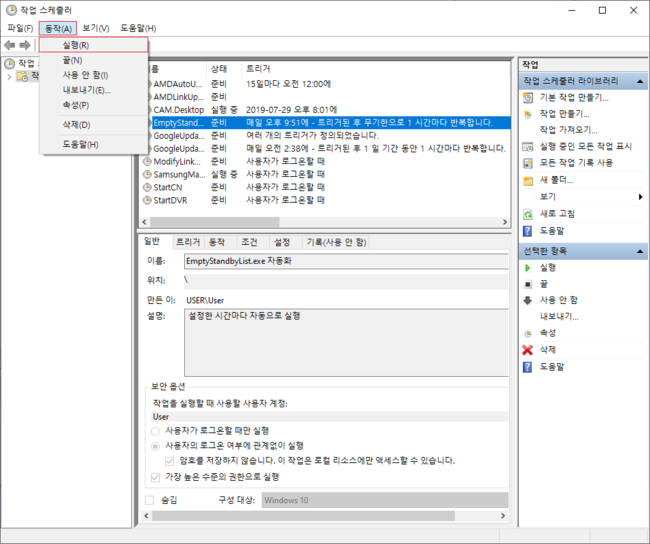The image size is (650, 544).
Task: Switch to the 트리거 tab
Action: pyautogui.click(x=188, y=242)
